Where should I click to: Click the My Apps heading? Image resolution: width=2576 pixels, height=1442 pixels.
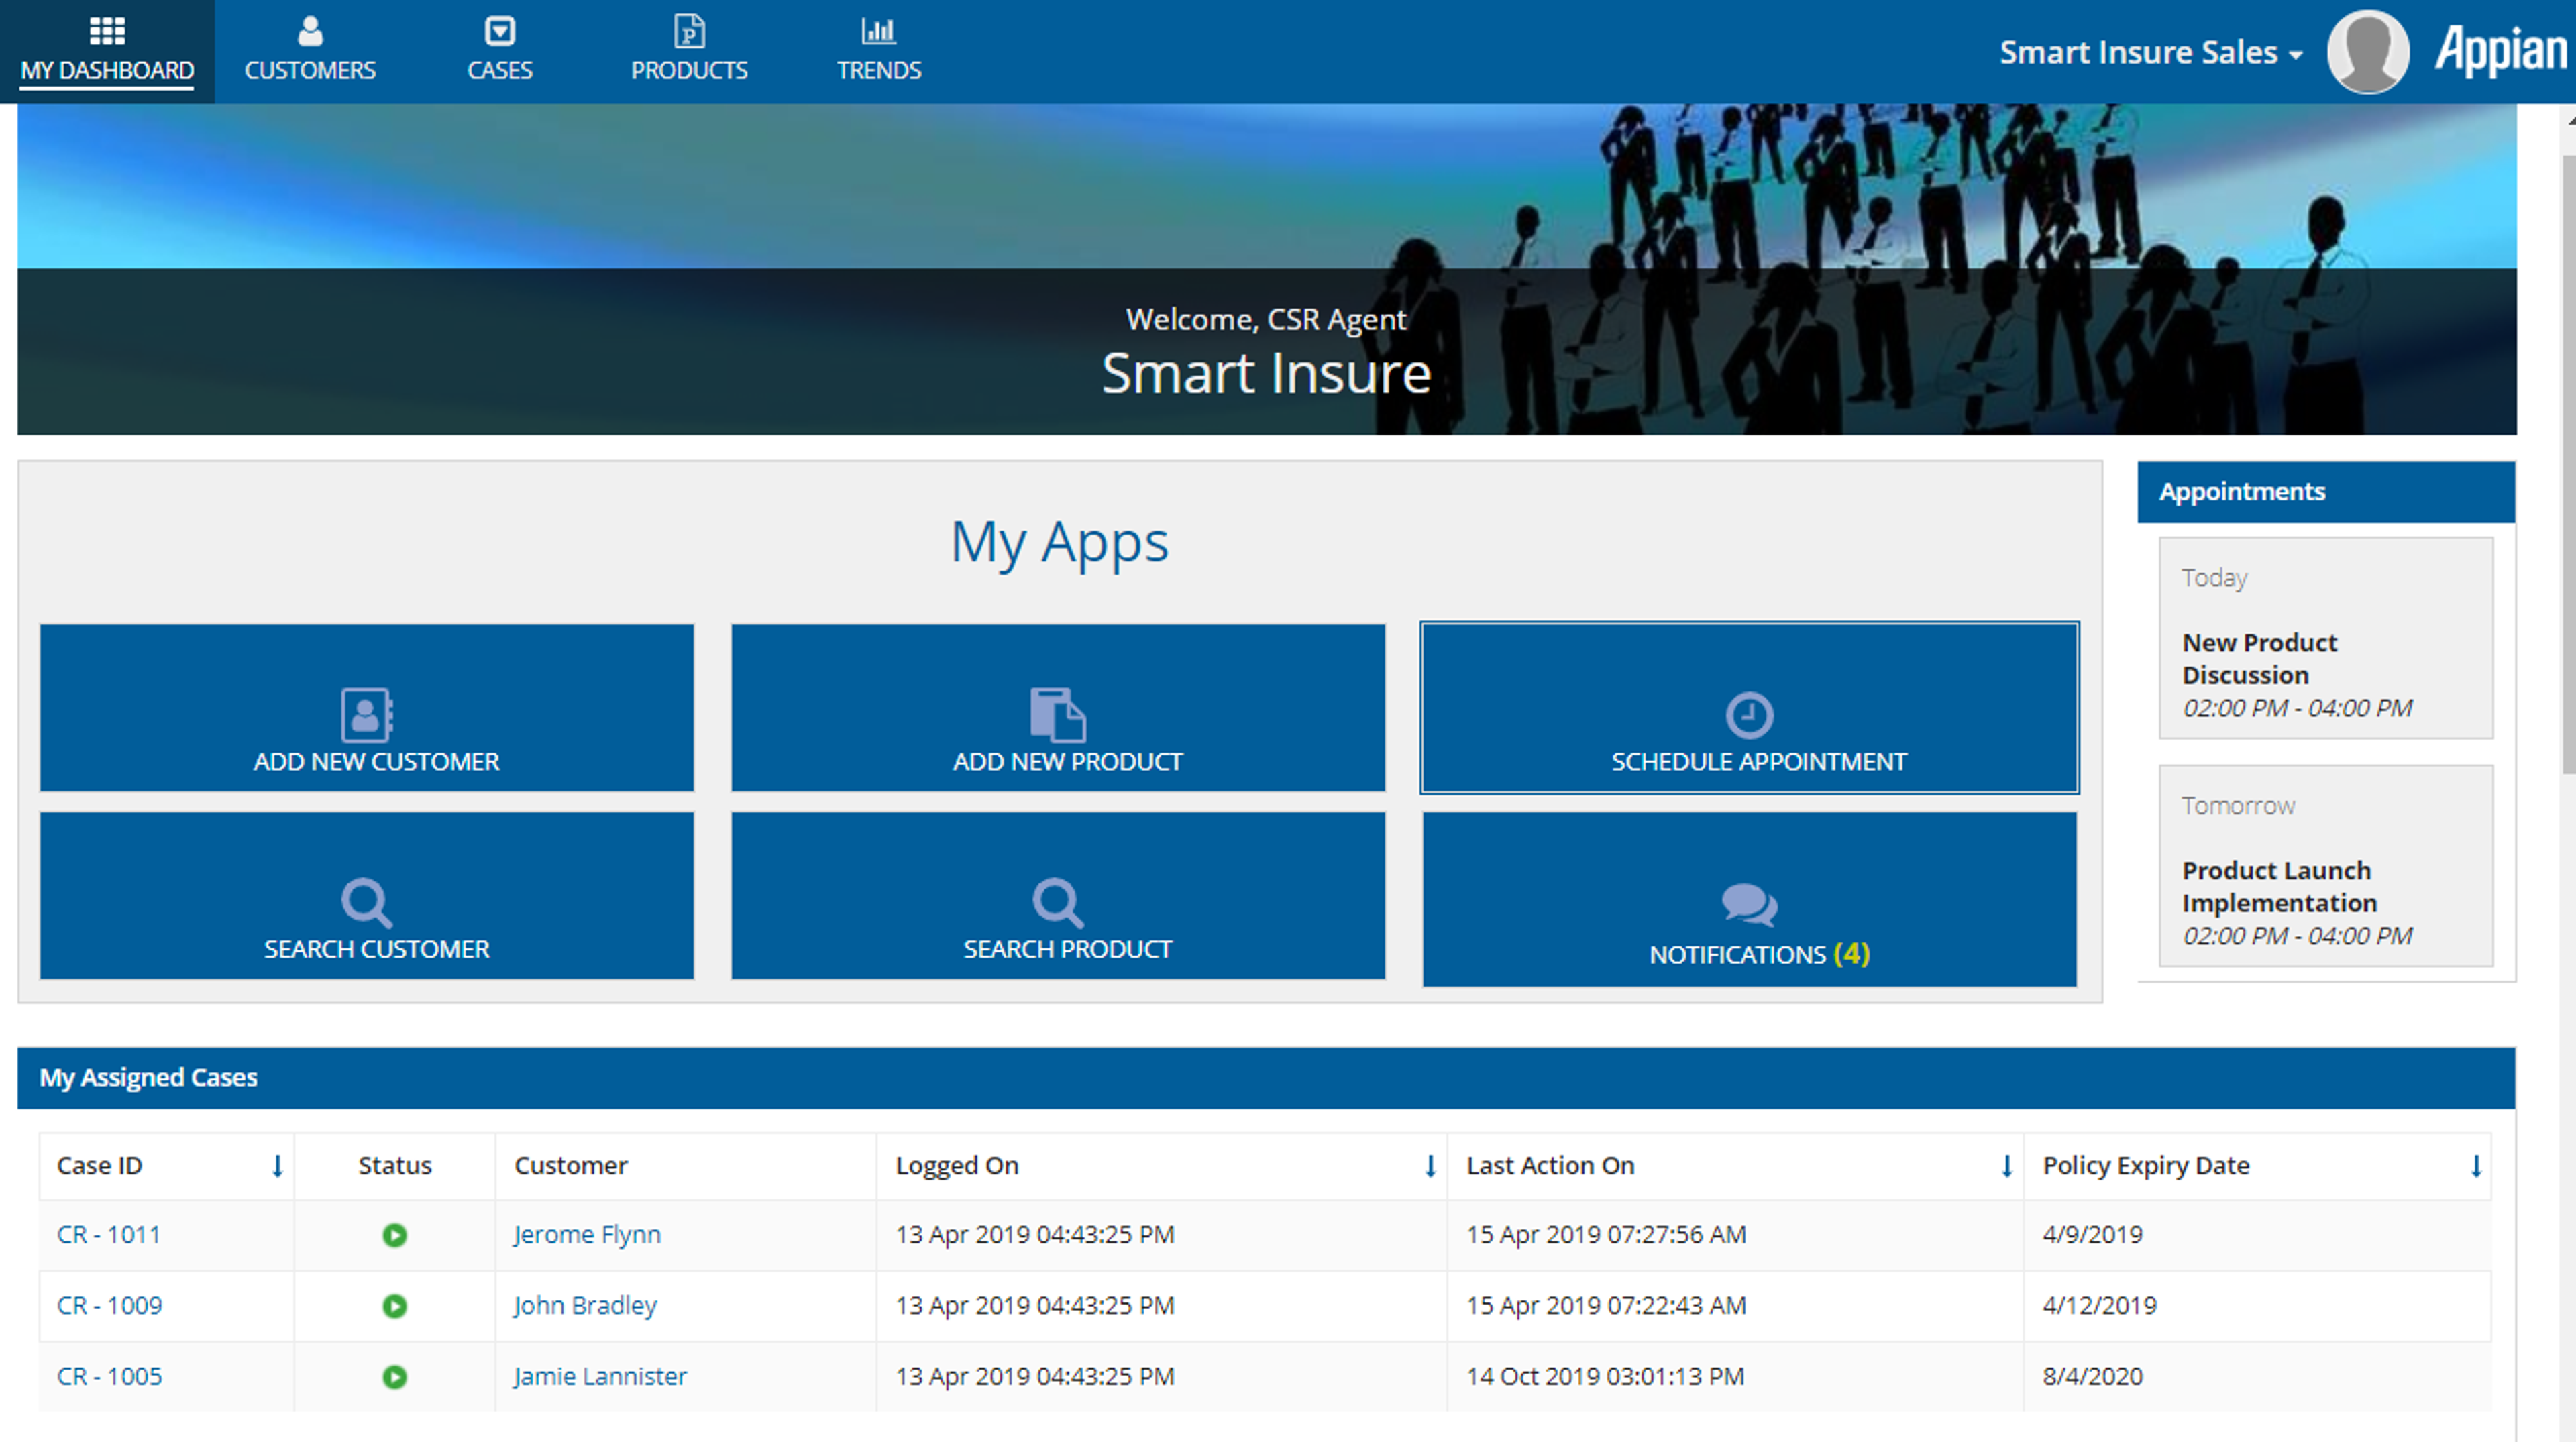pyautogui.click(x=1059, y=543)
